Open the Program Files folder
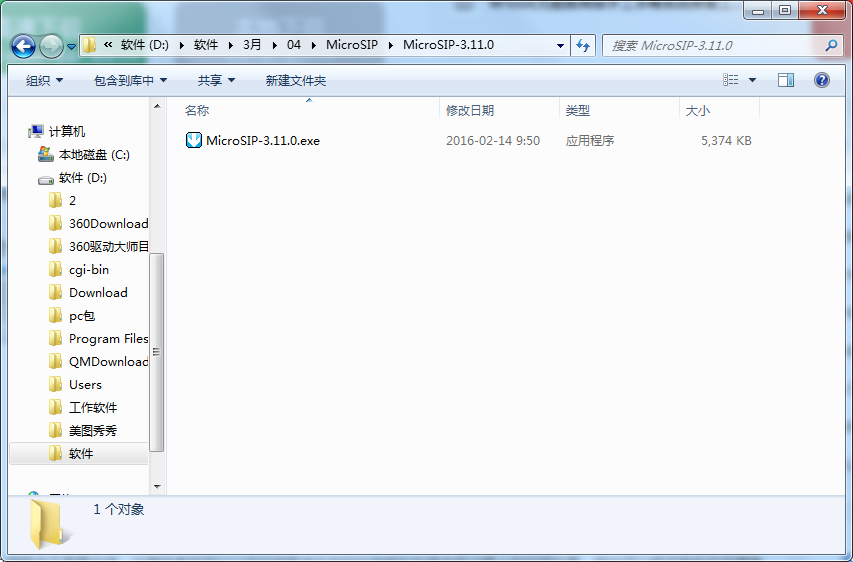Viewport: 853px width, 562px height. click(x=108, y=338)
